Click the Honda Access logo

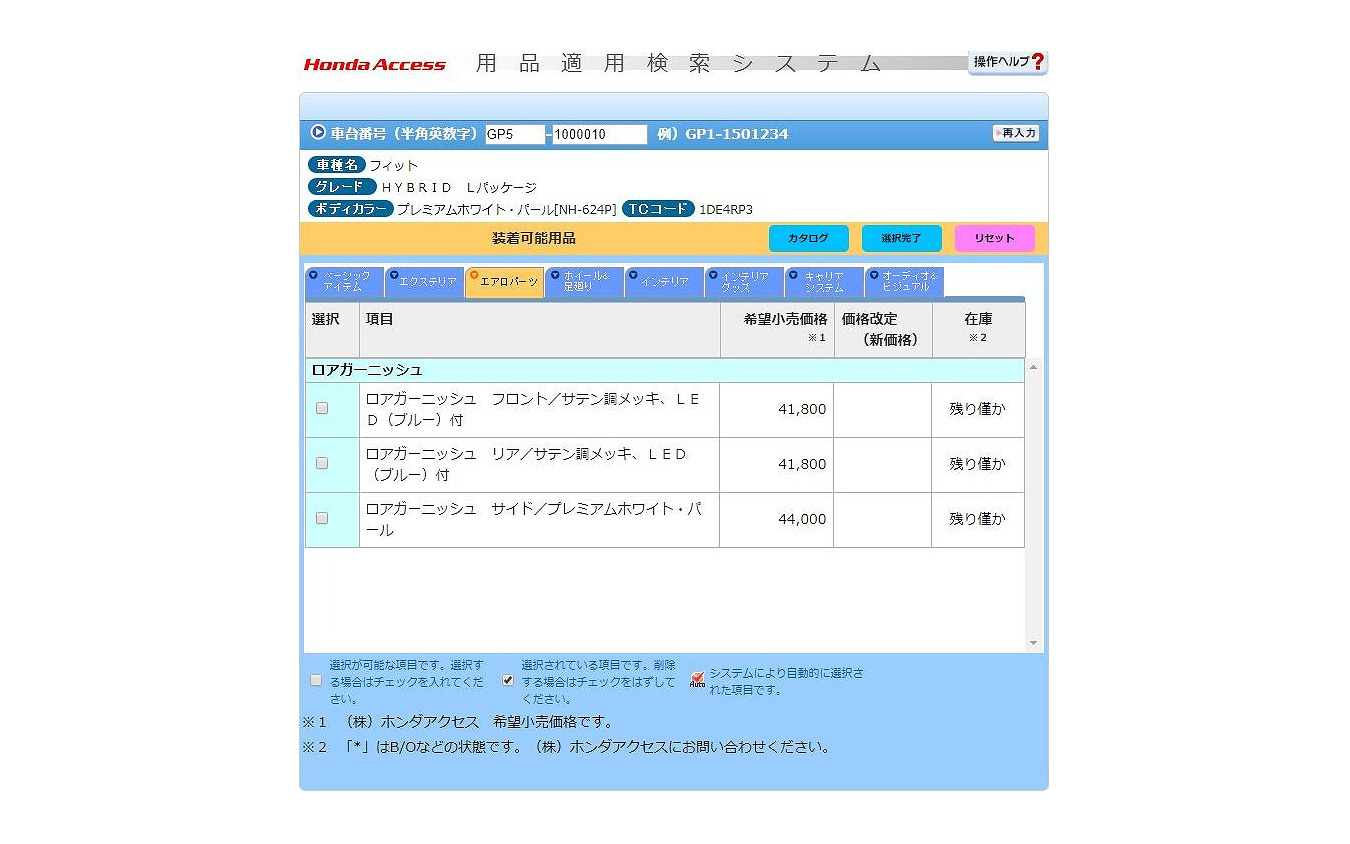click(375, 65)
